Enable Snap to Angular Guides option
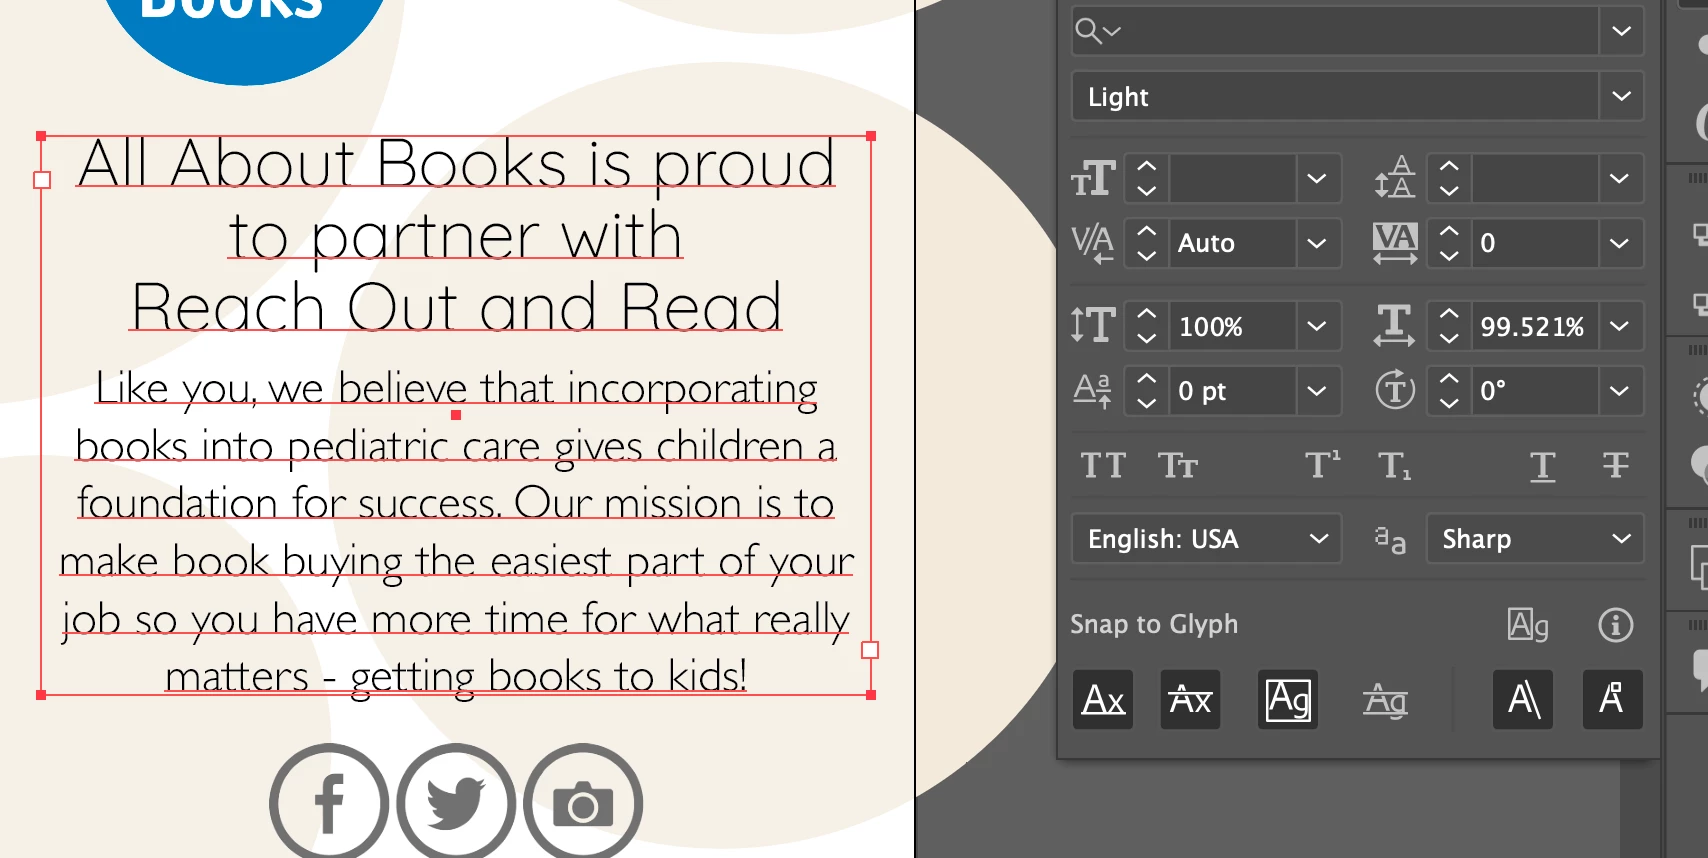The height and width of the screenshot is (858, 1708). click(1523, 699)
